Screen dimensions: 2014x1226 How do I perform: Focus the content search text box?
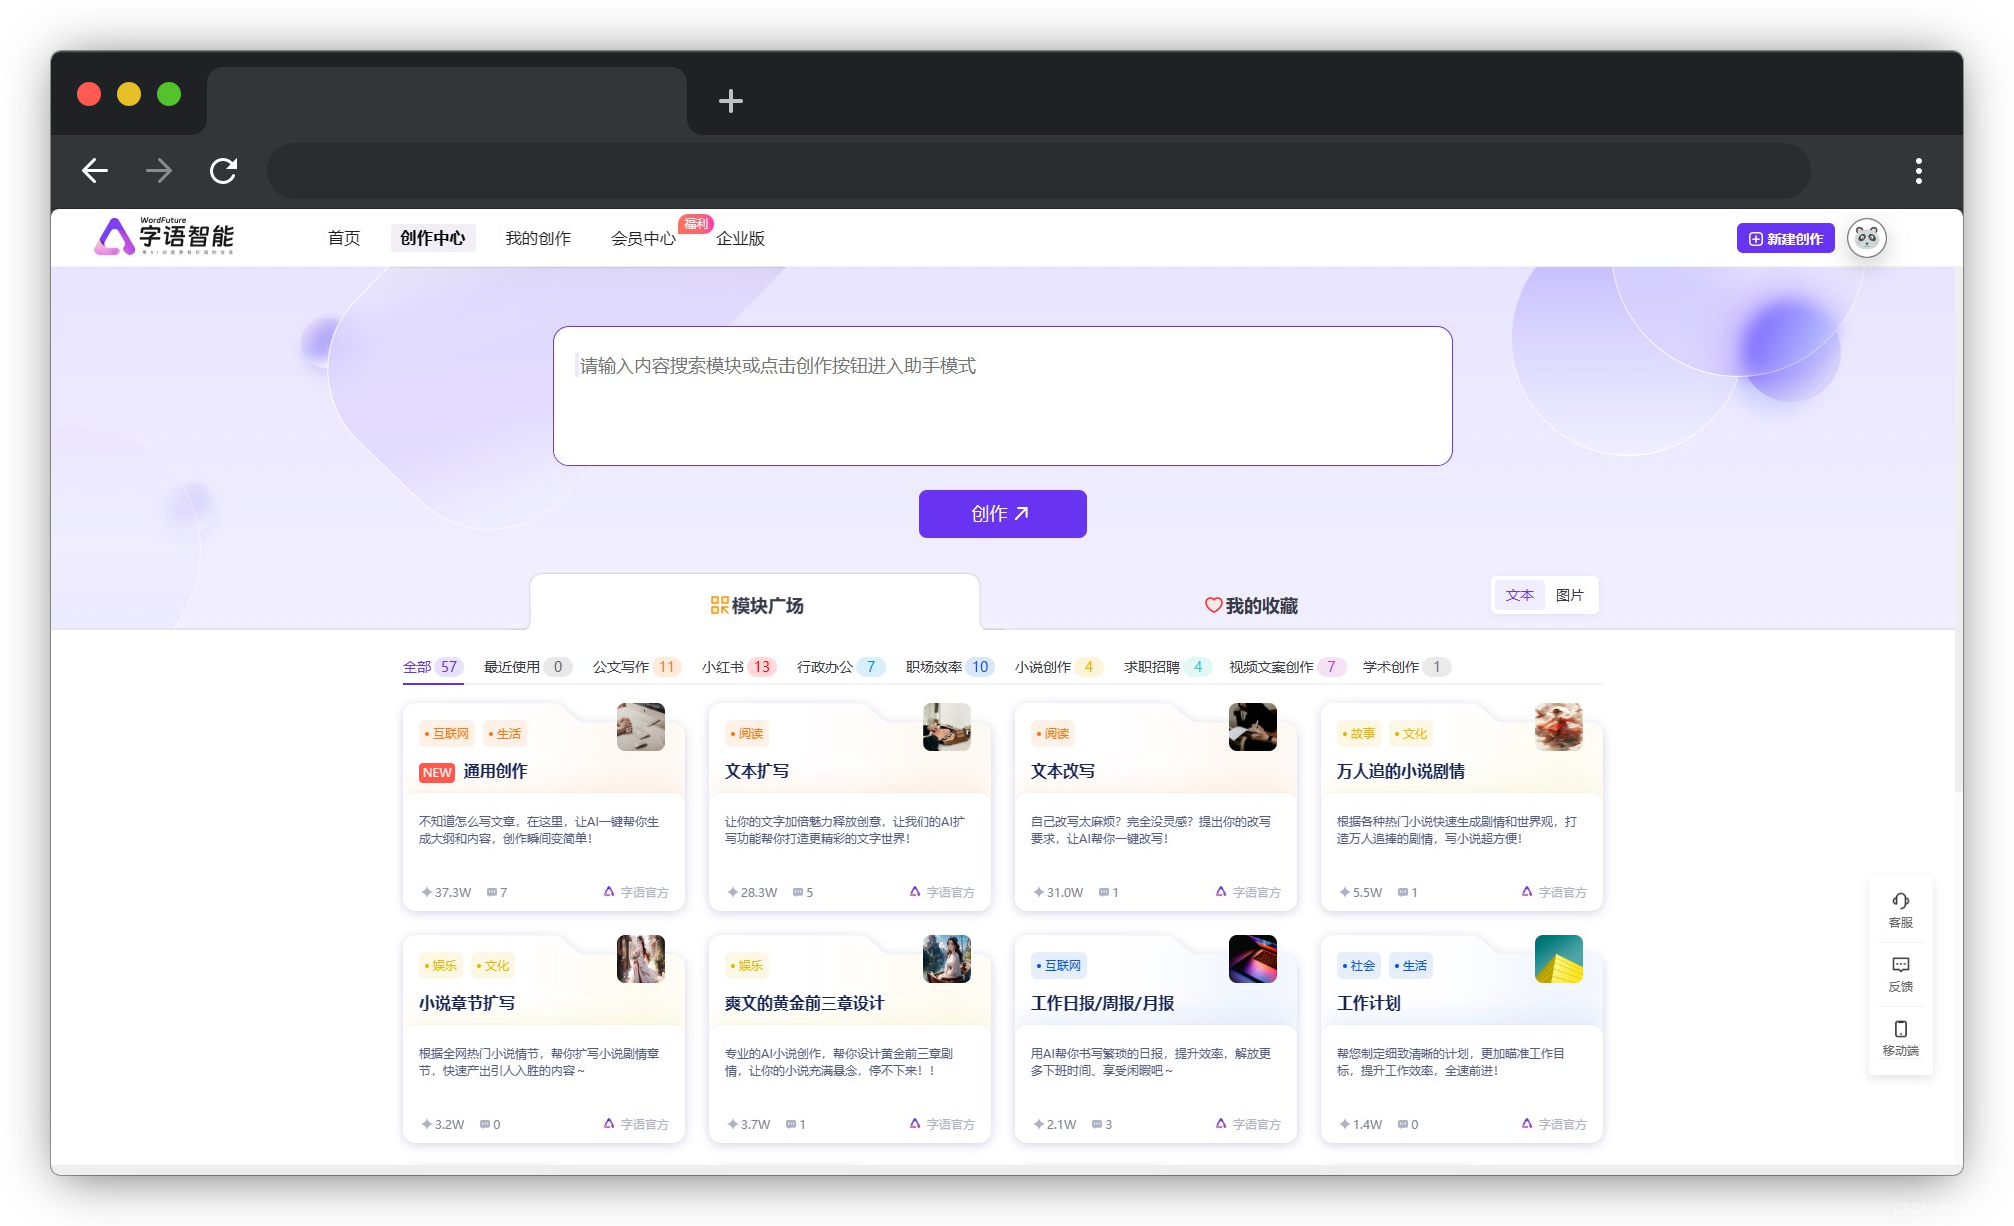1002,396
